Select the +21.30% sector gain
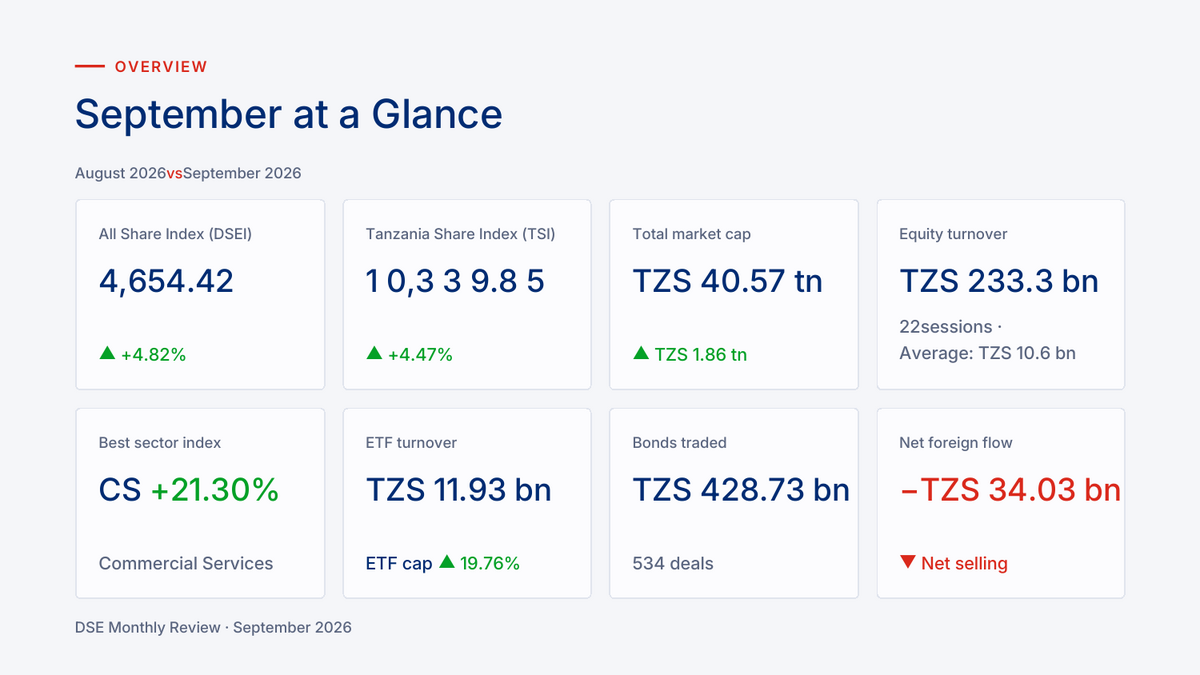The height and width of the screenshot is (675, 1200). [215, 490]
